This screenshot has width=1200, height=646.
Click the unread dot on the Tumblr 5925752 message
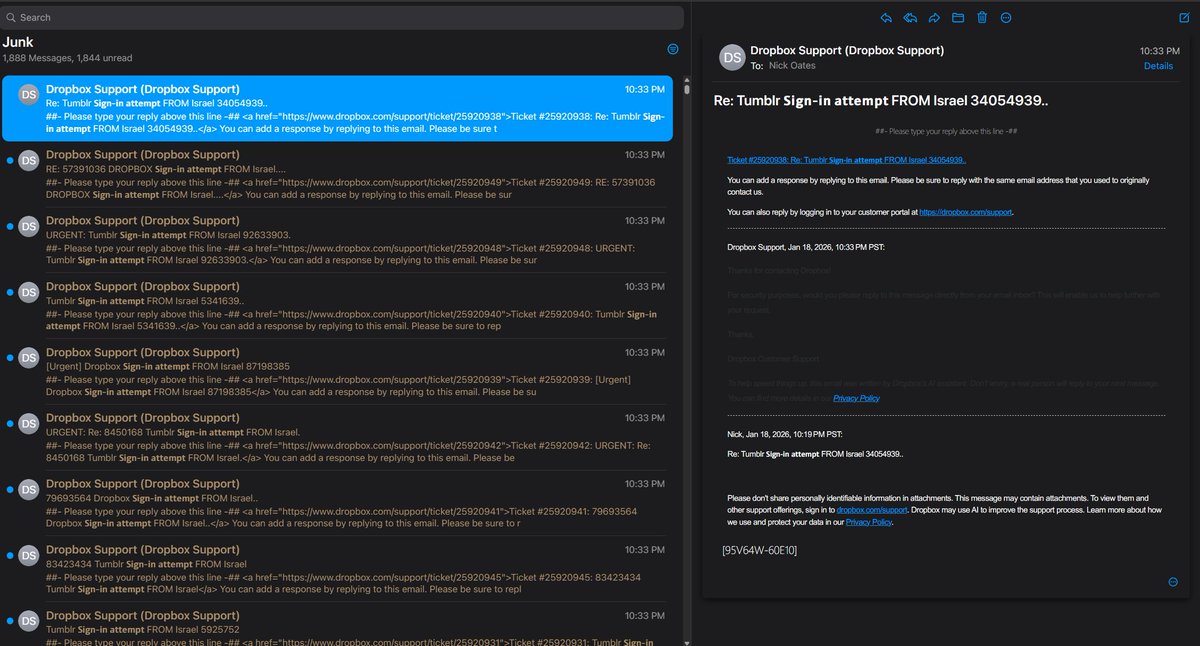point(10,621)
